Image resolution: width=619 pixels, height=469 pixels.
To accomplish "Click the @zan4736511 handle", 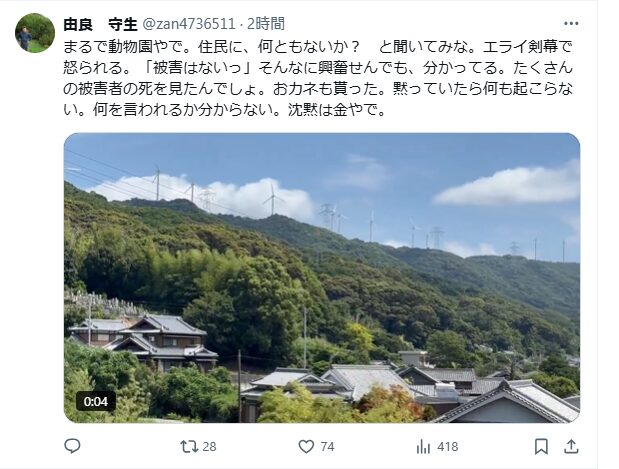I will tap(188, 24).
